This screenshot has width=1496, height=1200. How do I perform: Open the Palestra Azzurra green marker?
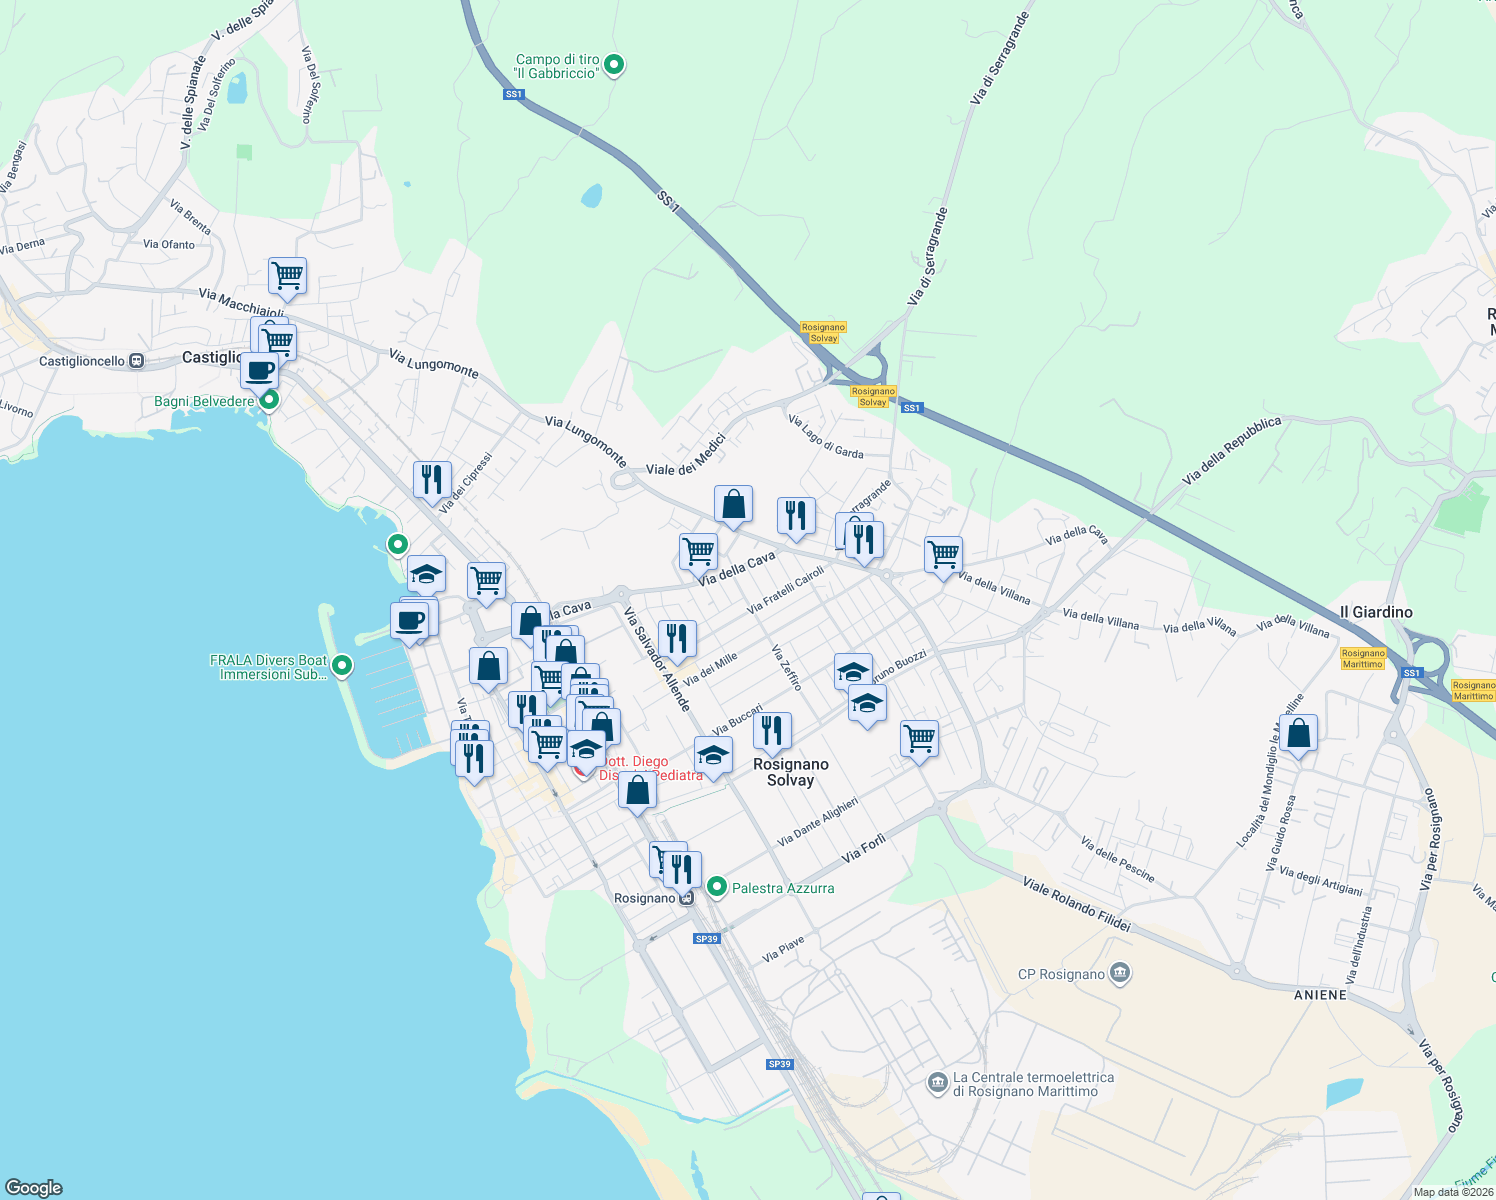point(716,886)
